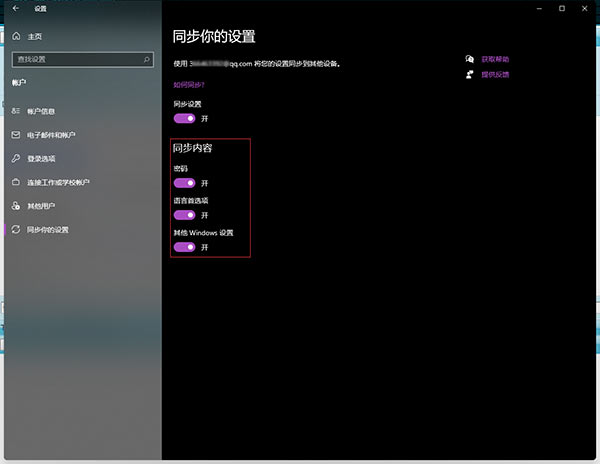The image size is (600, 464).
Task: Close the Settings window
Action: [x=584, y=8]
